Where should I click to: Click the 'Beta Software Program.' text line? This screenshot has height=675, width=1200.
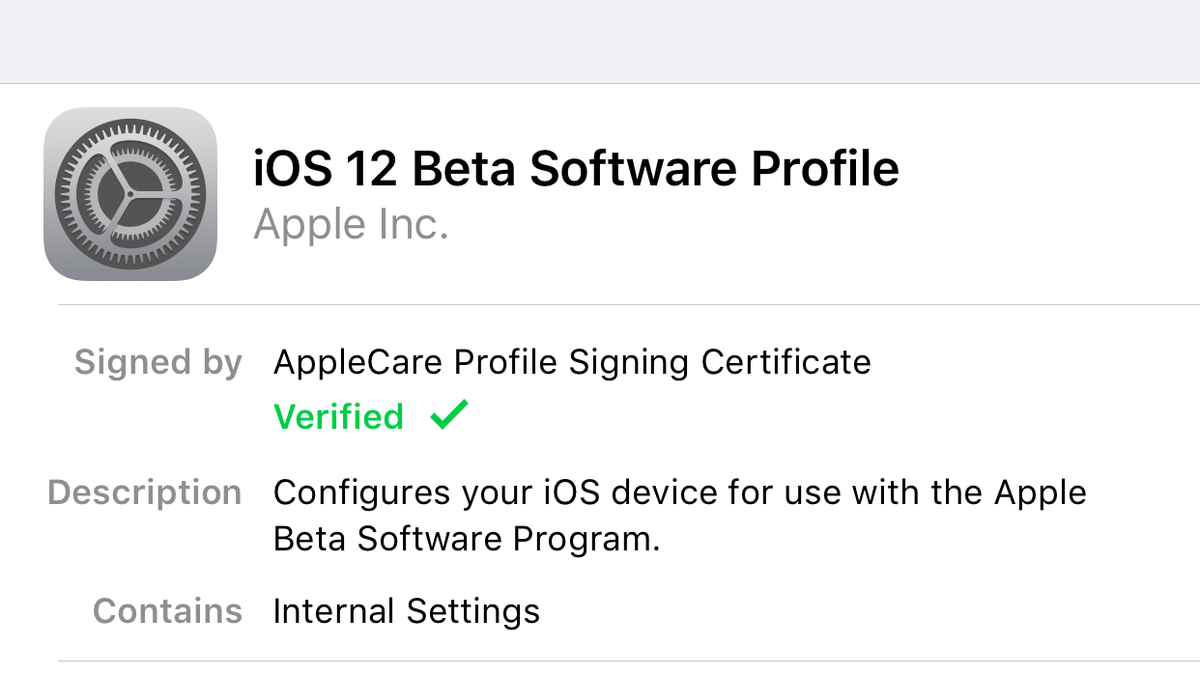pyautogui.click(x=467, y=539)
